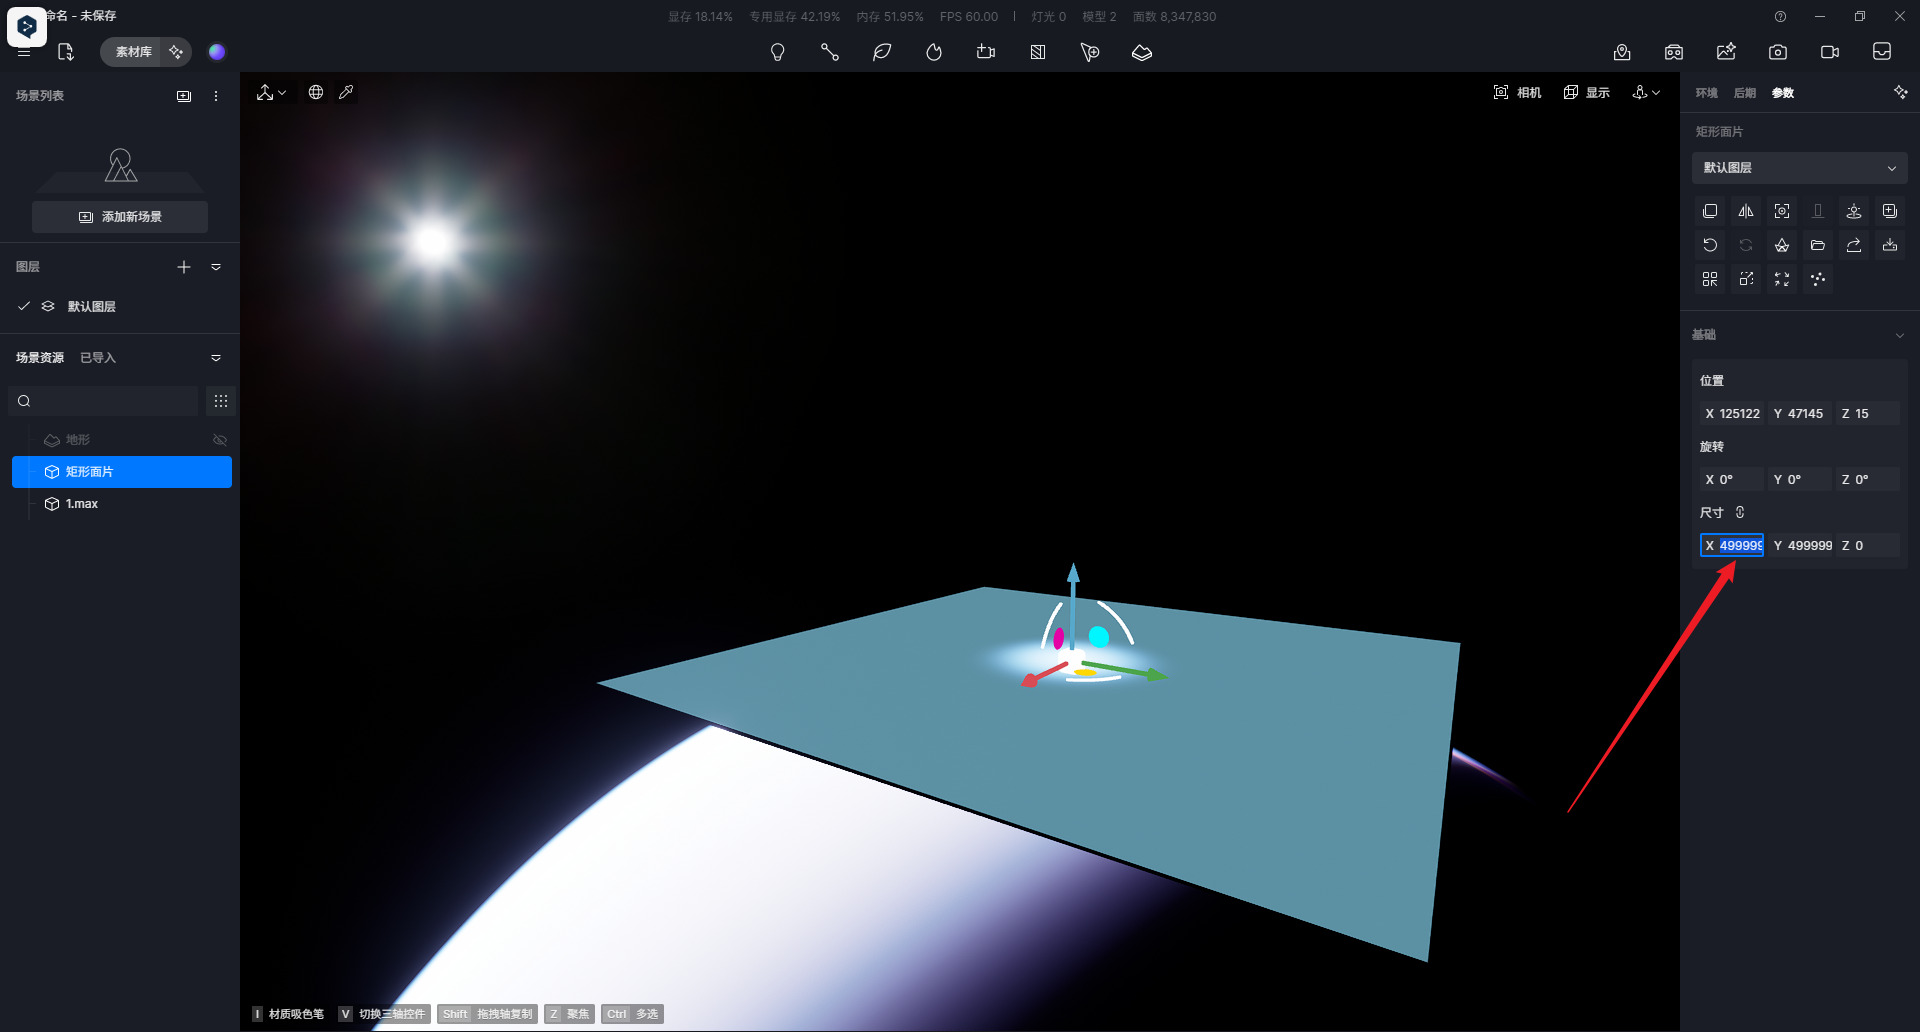Toggle the checkmark on 默认图层 layer
The width and height of the screenshot is (1920, 1032).
(x=24, y=306)
